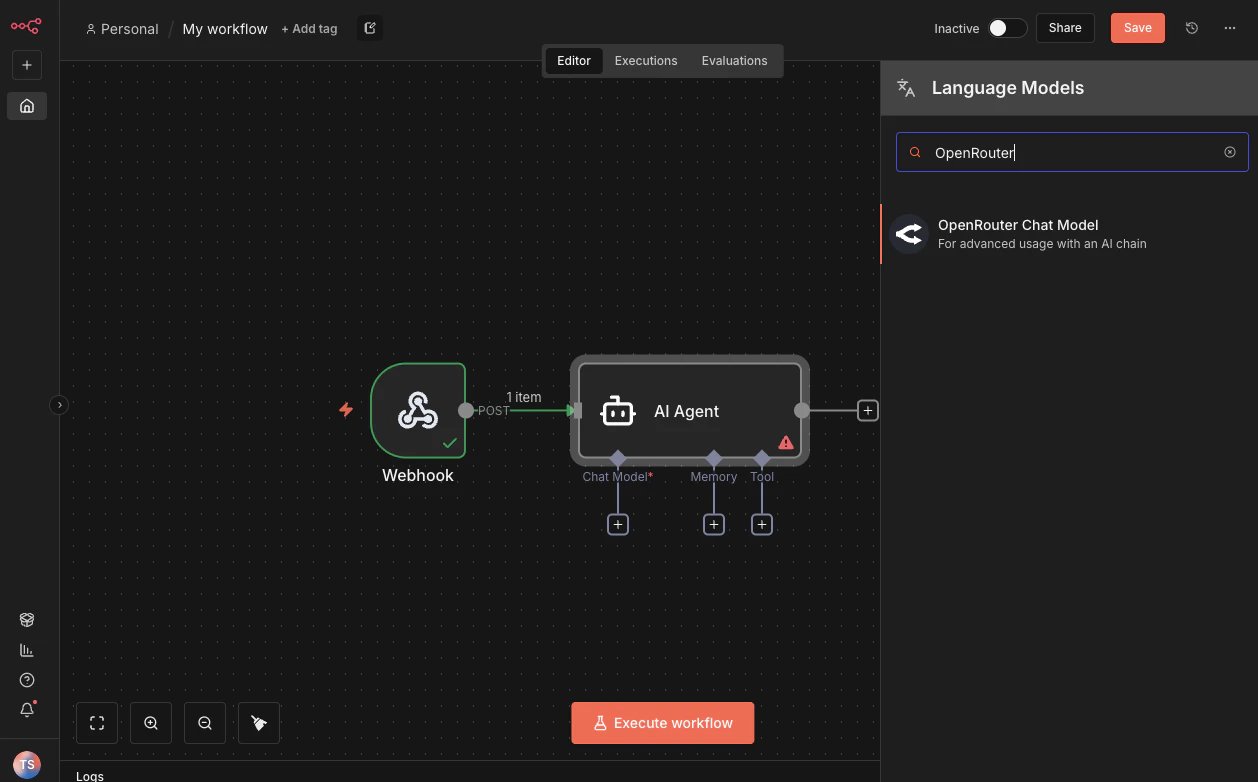Open Templates box icon in sidebar
The height and width of the screenshot is (782, 1258).
(x=27, y=620)
